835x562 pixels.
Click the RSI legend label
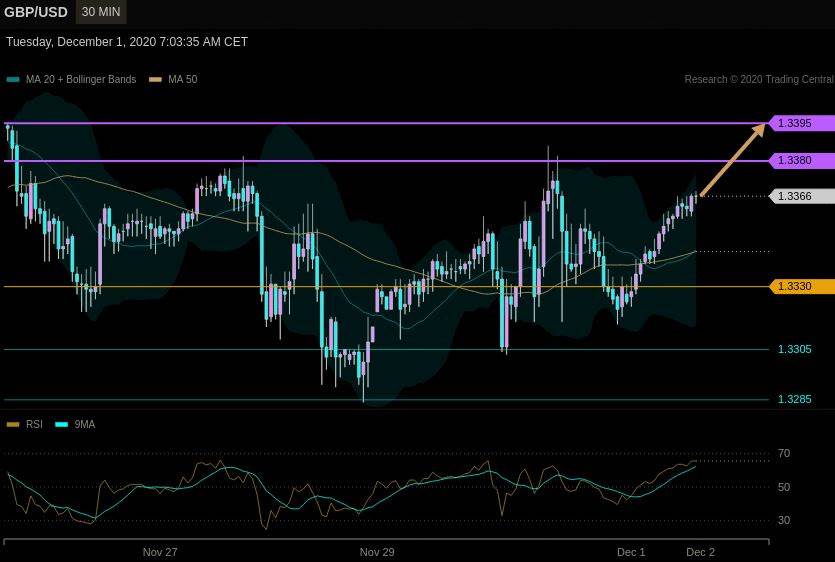pyautogui.click(x=34, y=425)
